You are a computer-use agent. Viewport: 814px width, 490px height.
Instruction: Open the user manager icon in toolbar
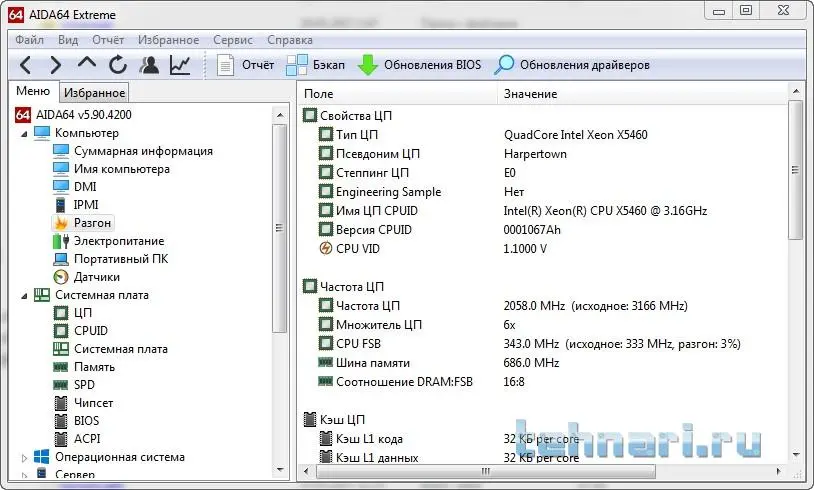point(149,66)
